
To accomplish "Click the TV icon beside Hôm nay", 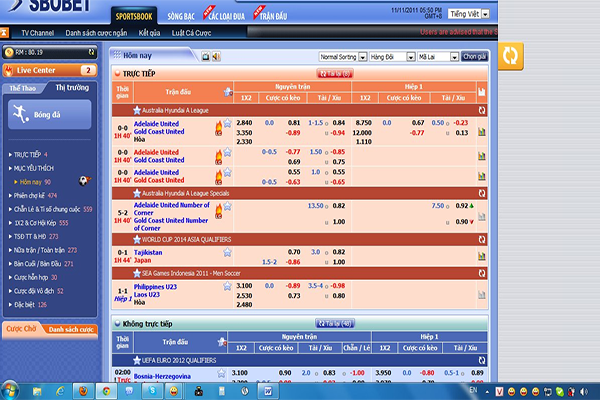I will point(206,57).
